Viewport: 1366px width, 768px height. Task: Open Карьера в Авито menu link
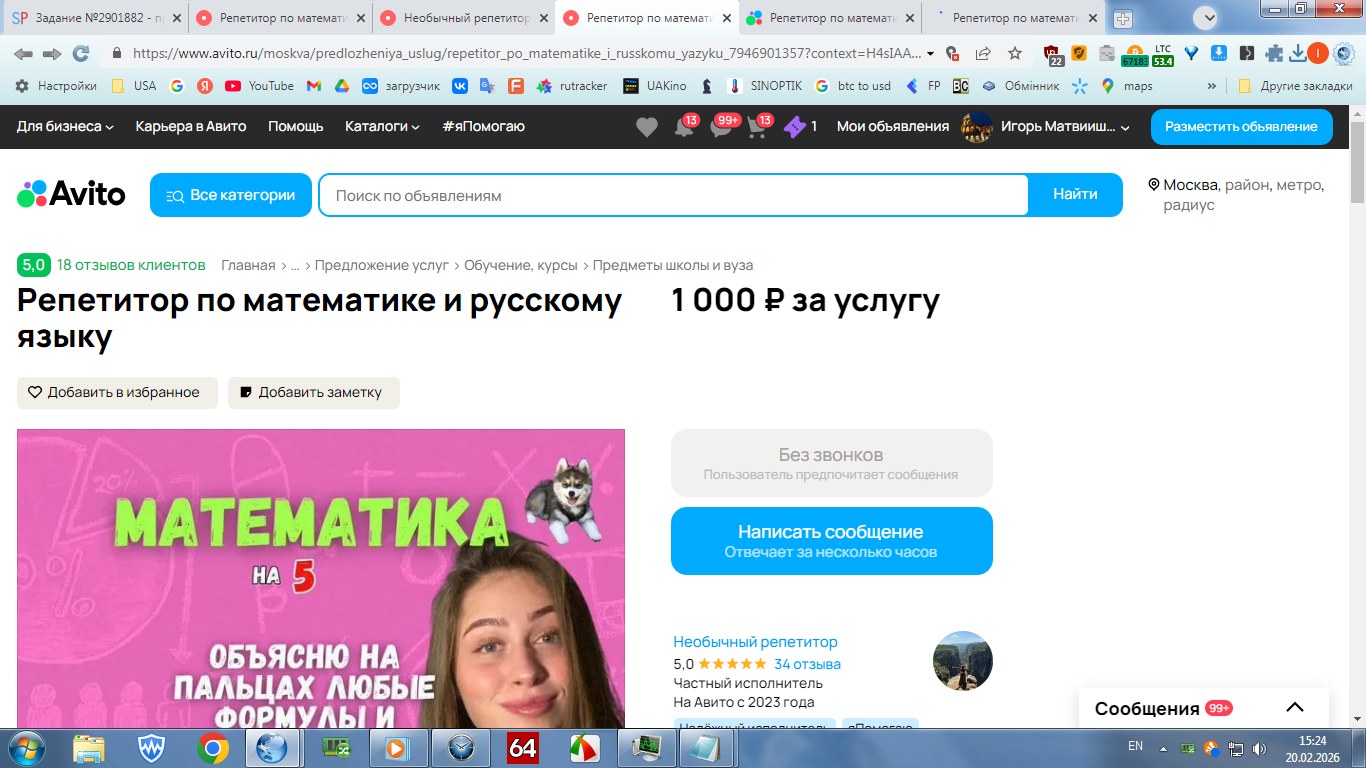click(191, 127)
